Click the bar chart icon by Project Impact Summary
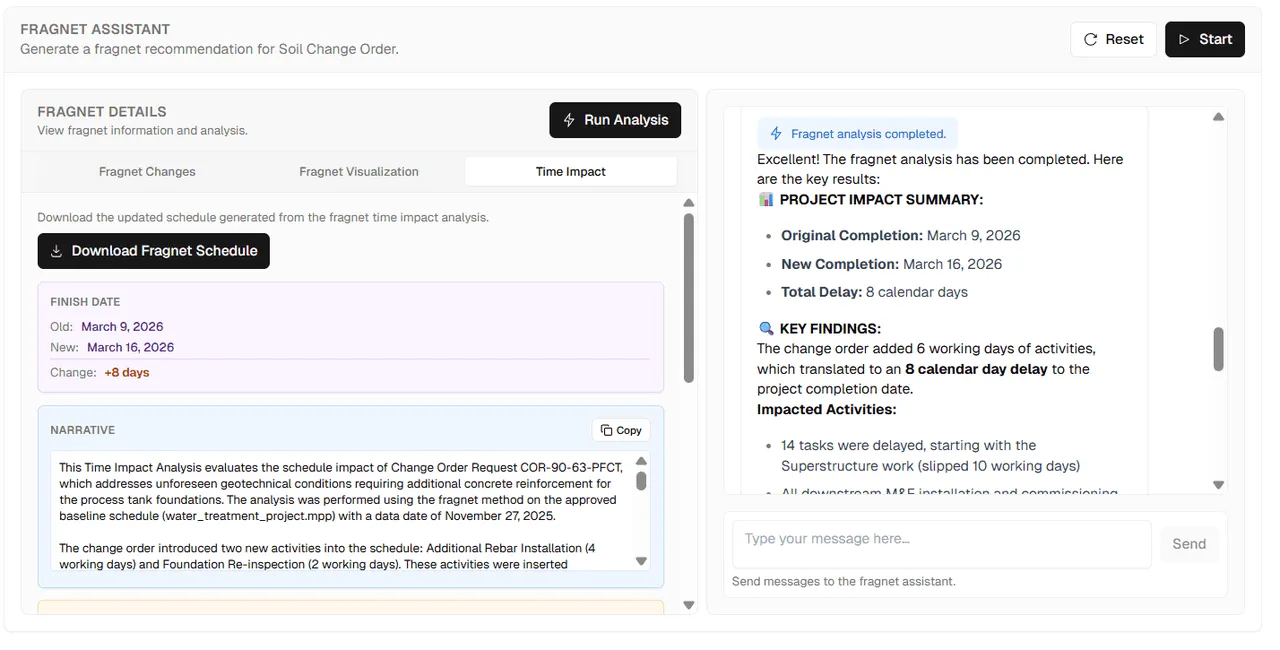Screen dimensions: 1280x650 (x=766, y=199)
